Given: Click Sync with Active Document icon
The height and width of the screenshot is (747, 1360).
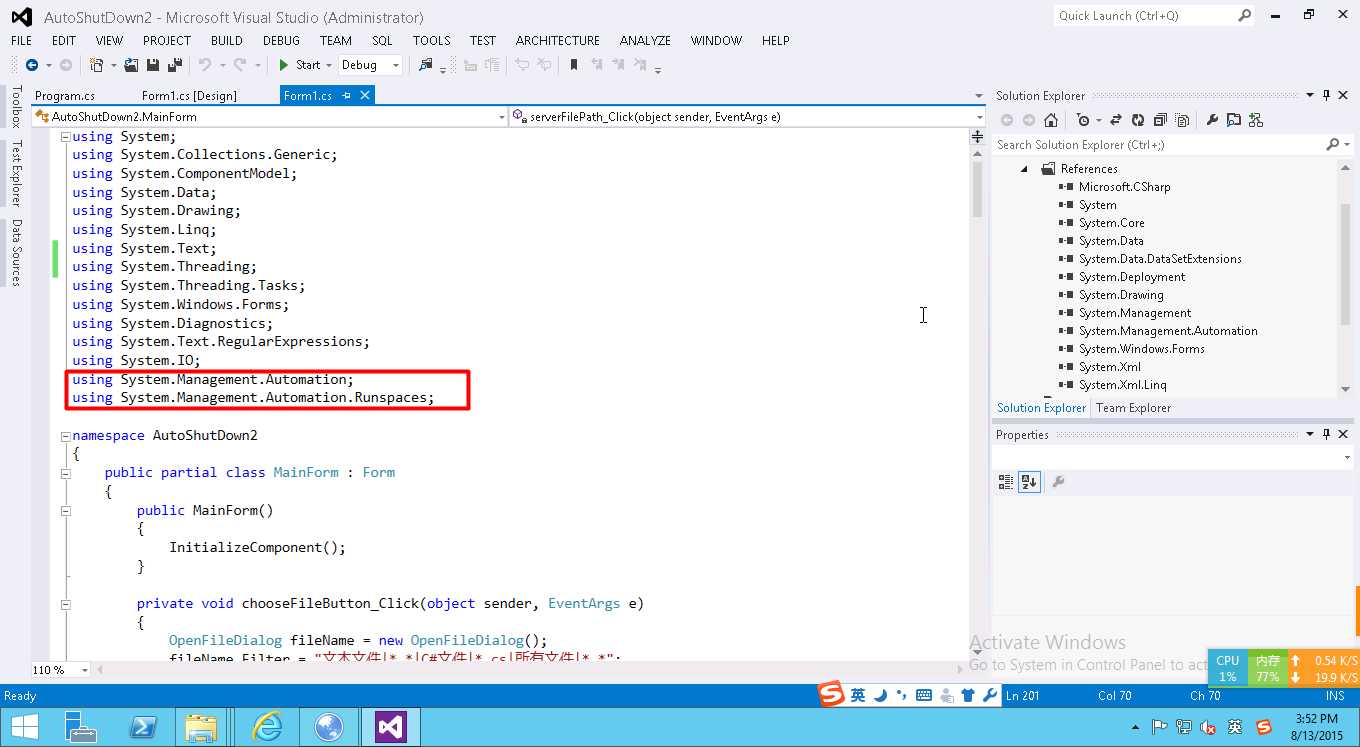Looking at the screenshot, I should 1116,120.
